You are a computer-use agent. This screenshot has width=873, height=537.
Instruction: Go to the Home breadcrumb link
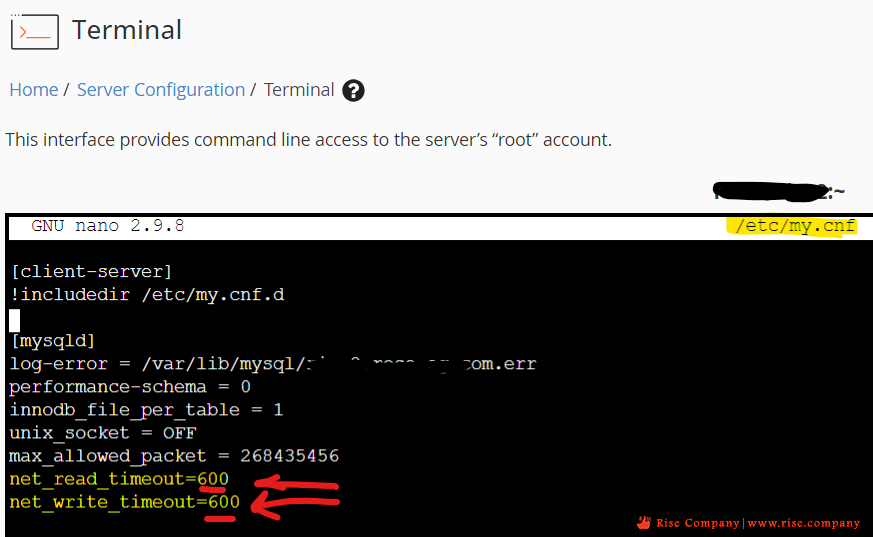[33, 90]
